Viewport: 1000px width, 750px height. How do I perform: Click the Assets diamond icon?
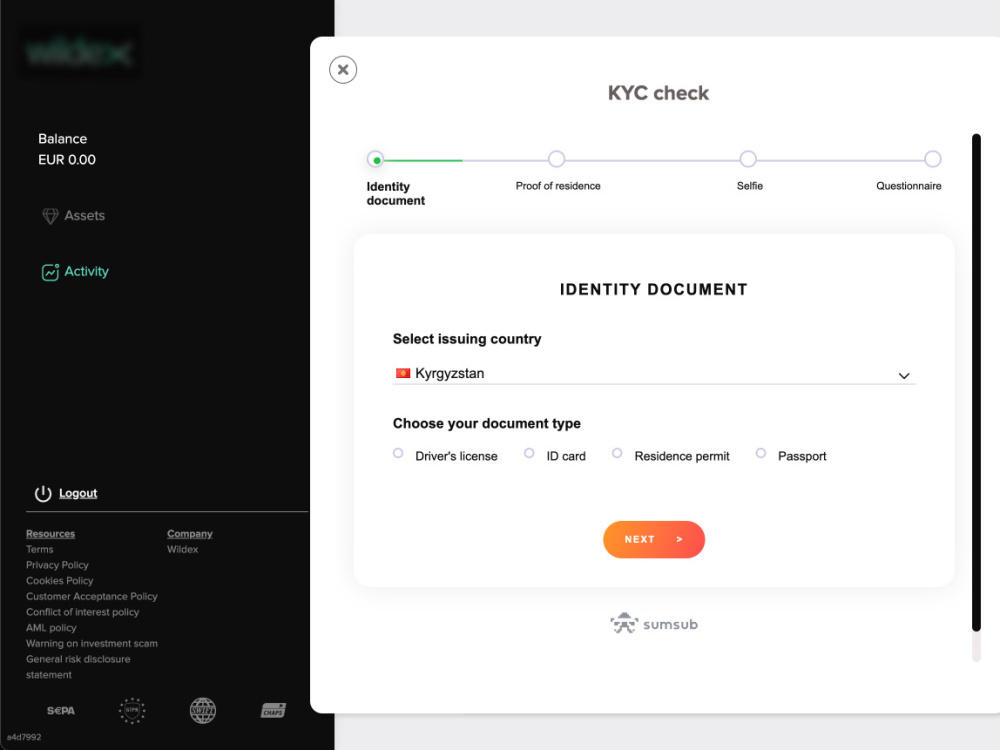(50, 216)
